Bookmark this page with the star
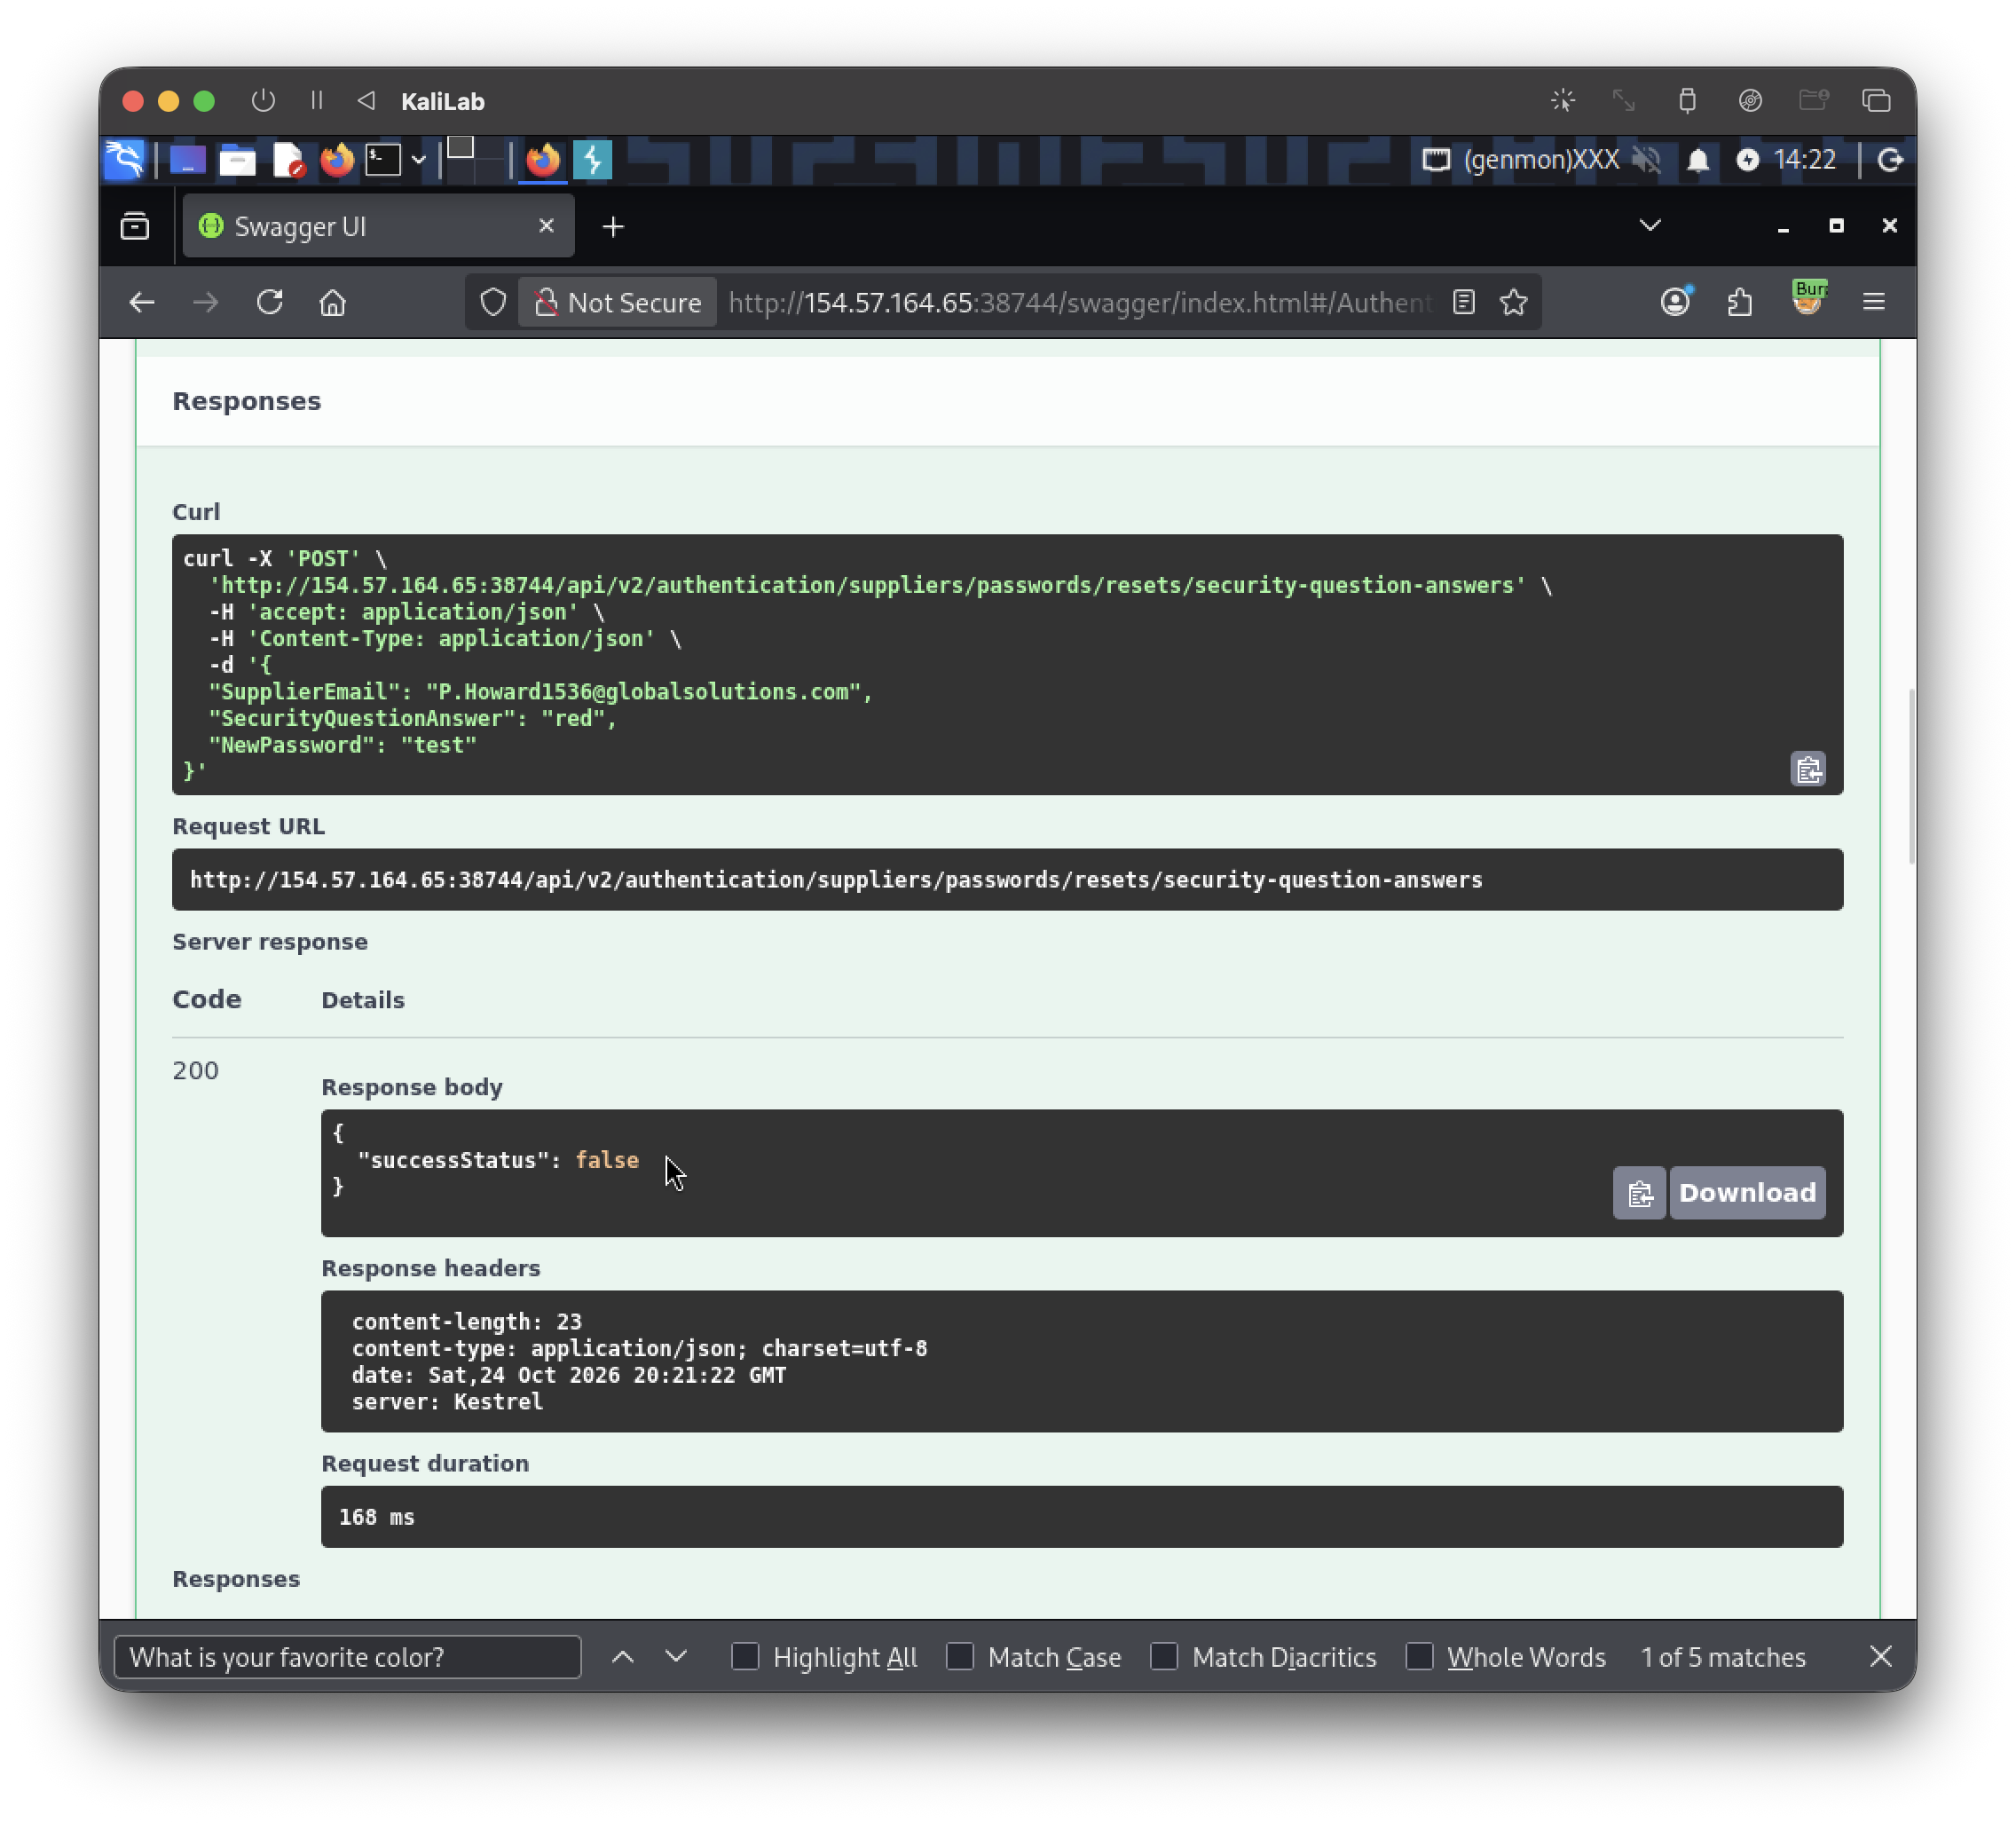2016x1823 pixels. pyautogui.click(x=1513, y=302)
